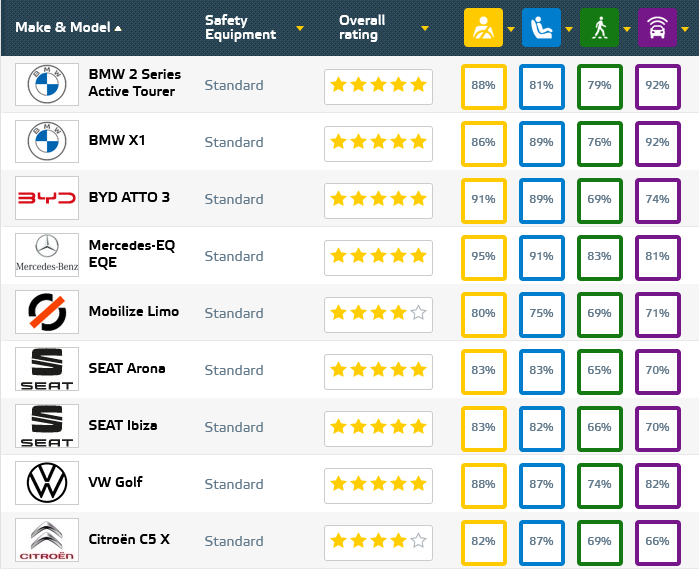Image resolution: width=699 pixels, height=569 pixels.
Task: Click SEAT Ibiza 82% blue score
Action: pos(542,429)
